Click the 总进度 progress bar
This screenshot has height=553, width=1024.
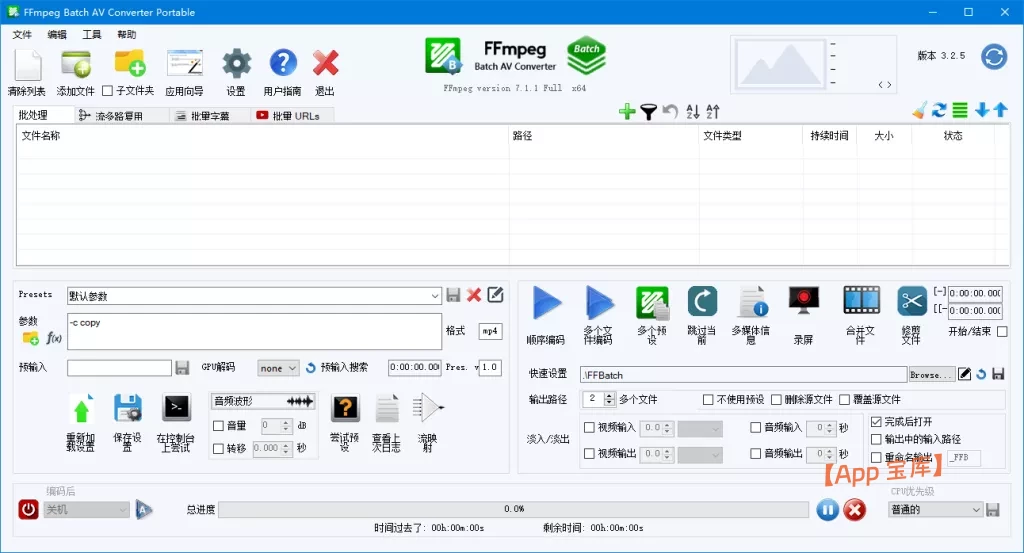pos(513,509)
